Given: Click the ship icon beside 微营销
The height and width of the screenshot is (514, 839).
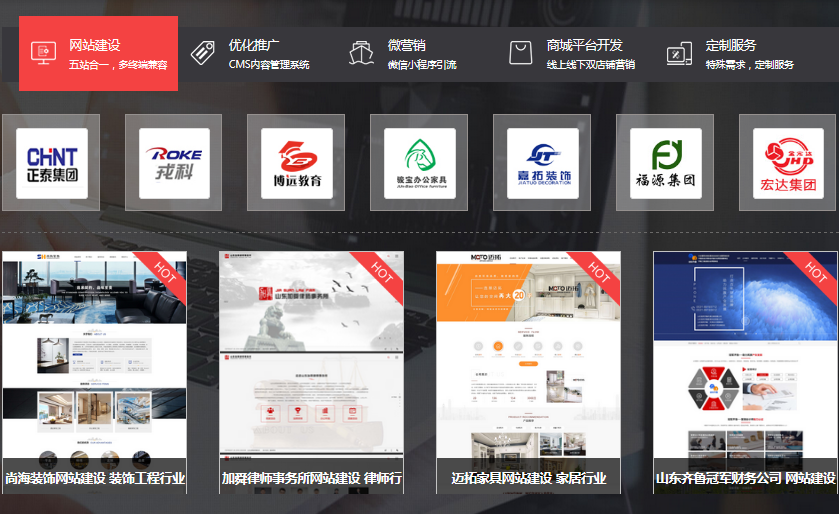Looking at the screenshot, I should pyautogui.click(x=360, y=52).
